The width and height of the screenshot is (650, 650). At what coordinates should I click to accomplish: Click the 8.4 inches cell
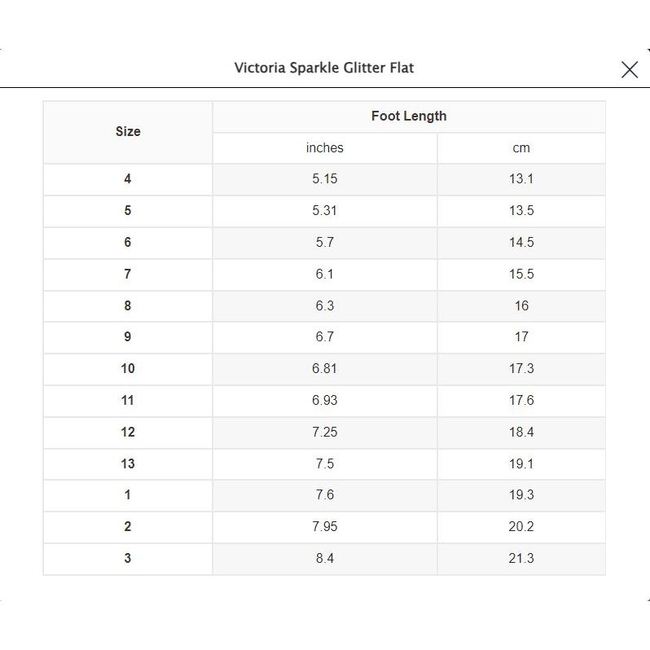point(325,558)
